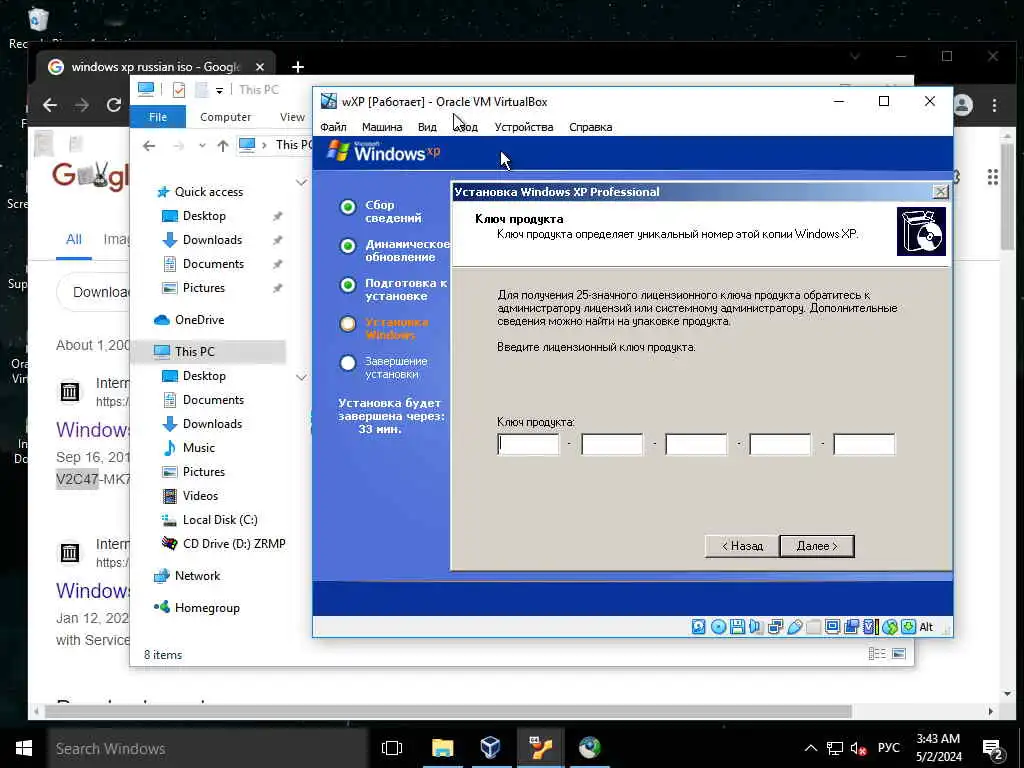Switch Explorer to large thumbnails view icon
The height and width of the screenshot is (768, 1024).
[x=899, y=654]
